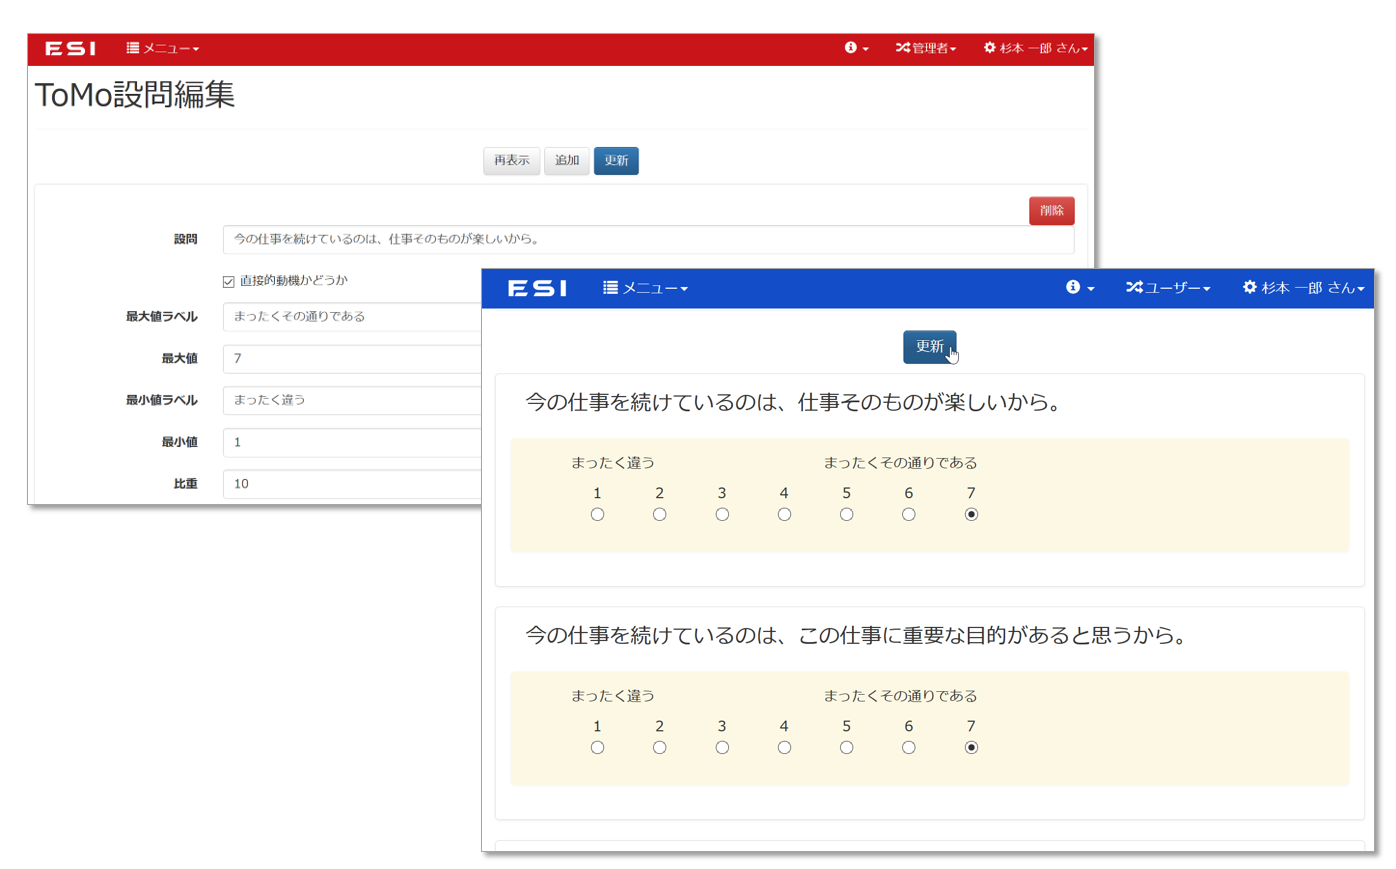Click 再表示 button in question editor
The height and width of the screenshot is (869, 1396).
coord(512,161)
